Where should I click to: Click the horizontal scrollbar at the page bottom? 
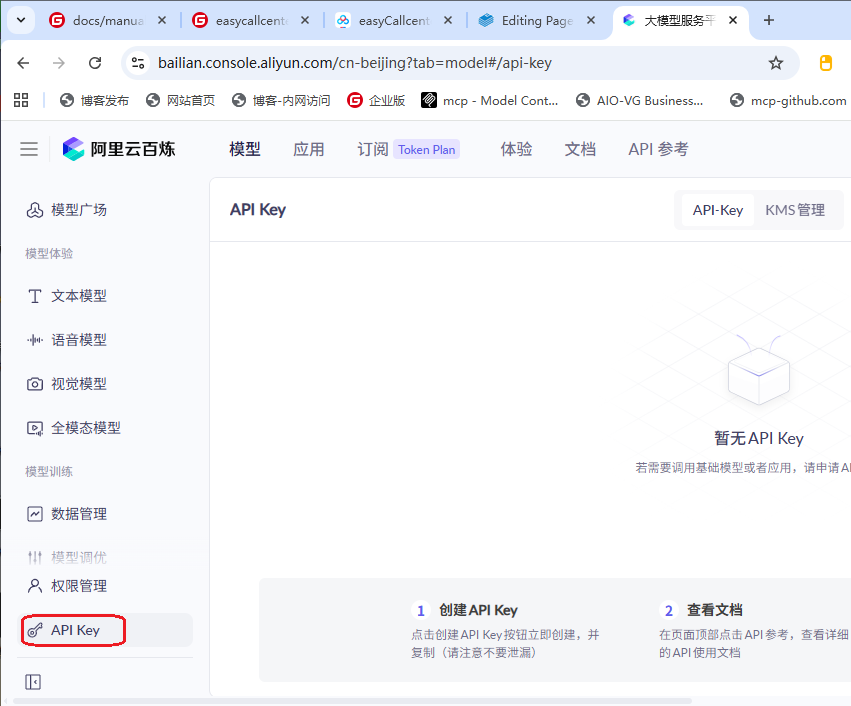click(353, 701)
